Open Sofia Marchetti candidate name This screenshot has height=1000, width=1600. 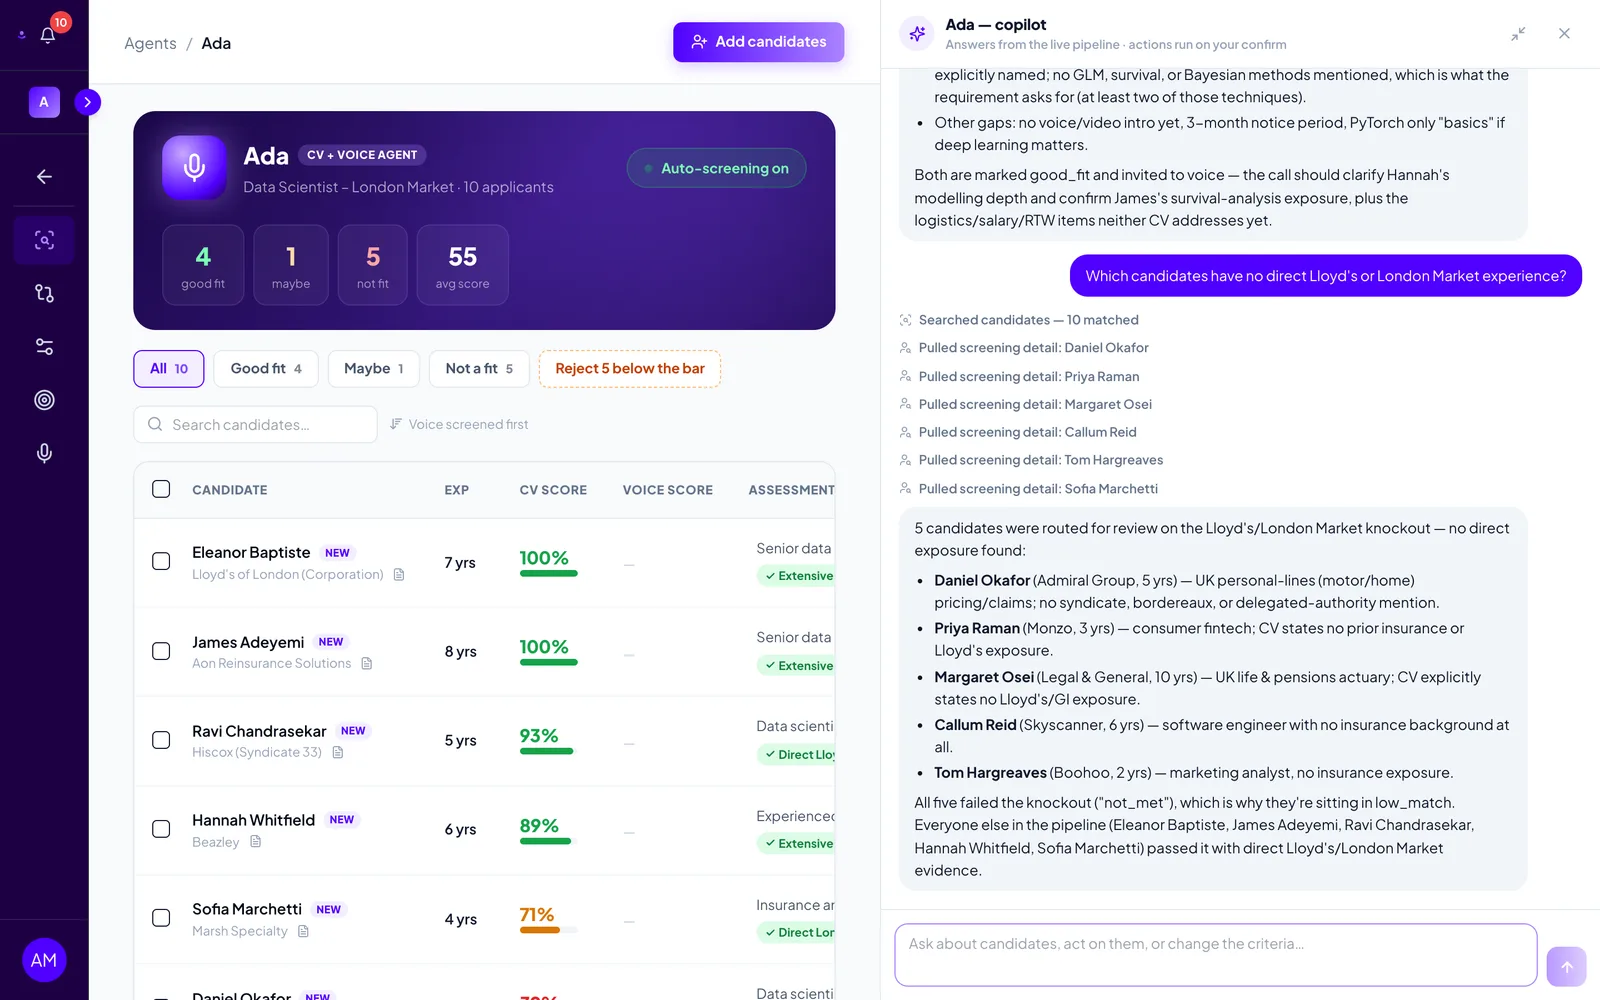pyautogui.click(x=247, y=909)
